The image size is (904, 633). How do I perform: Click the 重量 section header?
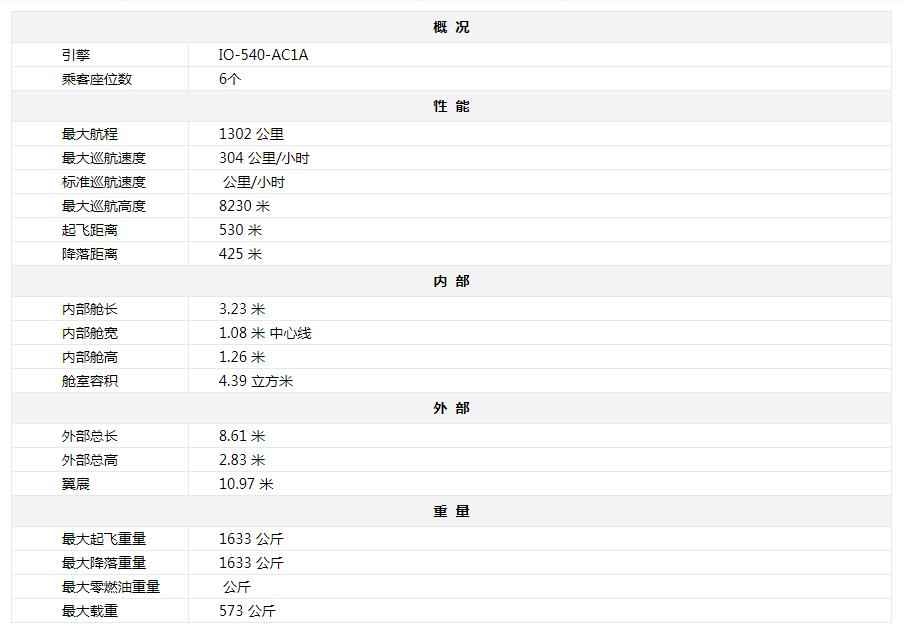tap(451, 511)
